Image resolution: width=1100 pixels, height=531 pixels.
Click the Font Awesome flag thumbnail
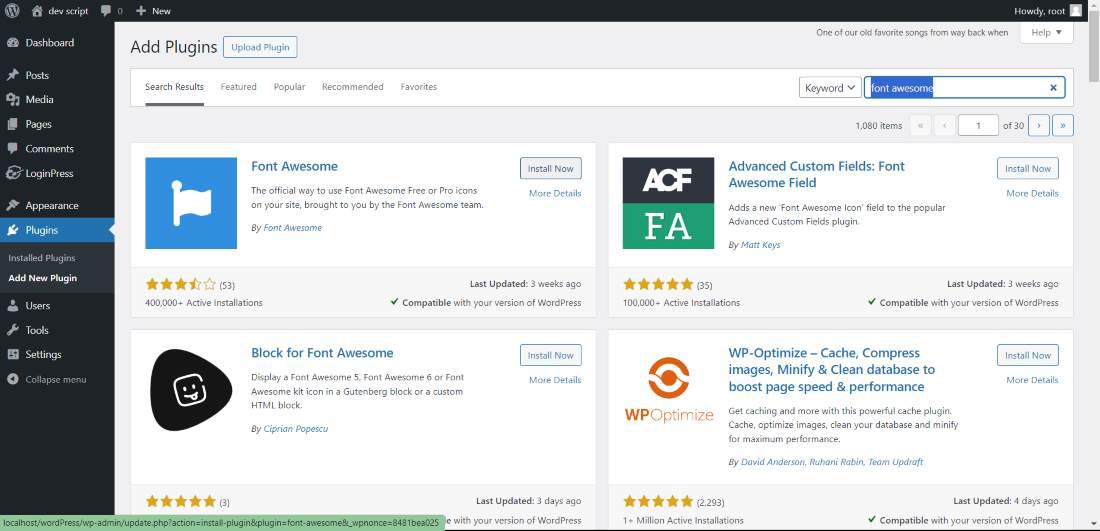(x=191, y=203)
